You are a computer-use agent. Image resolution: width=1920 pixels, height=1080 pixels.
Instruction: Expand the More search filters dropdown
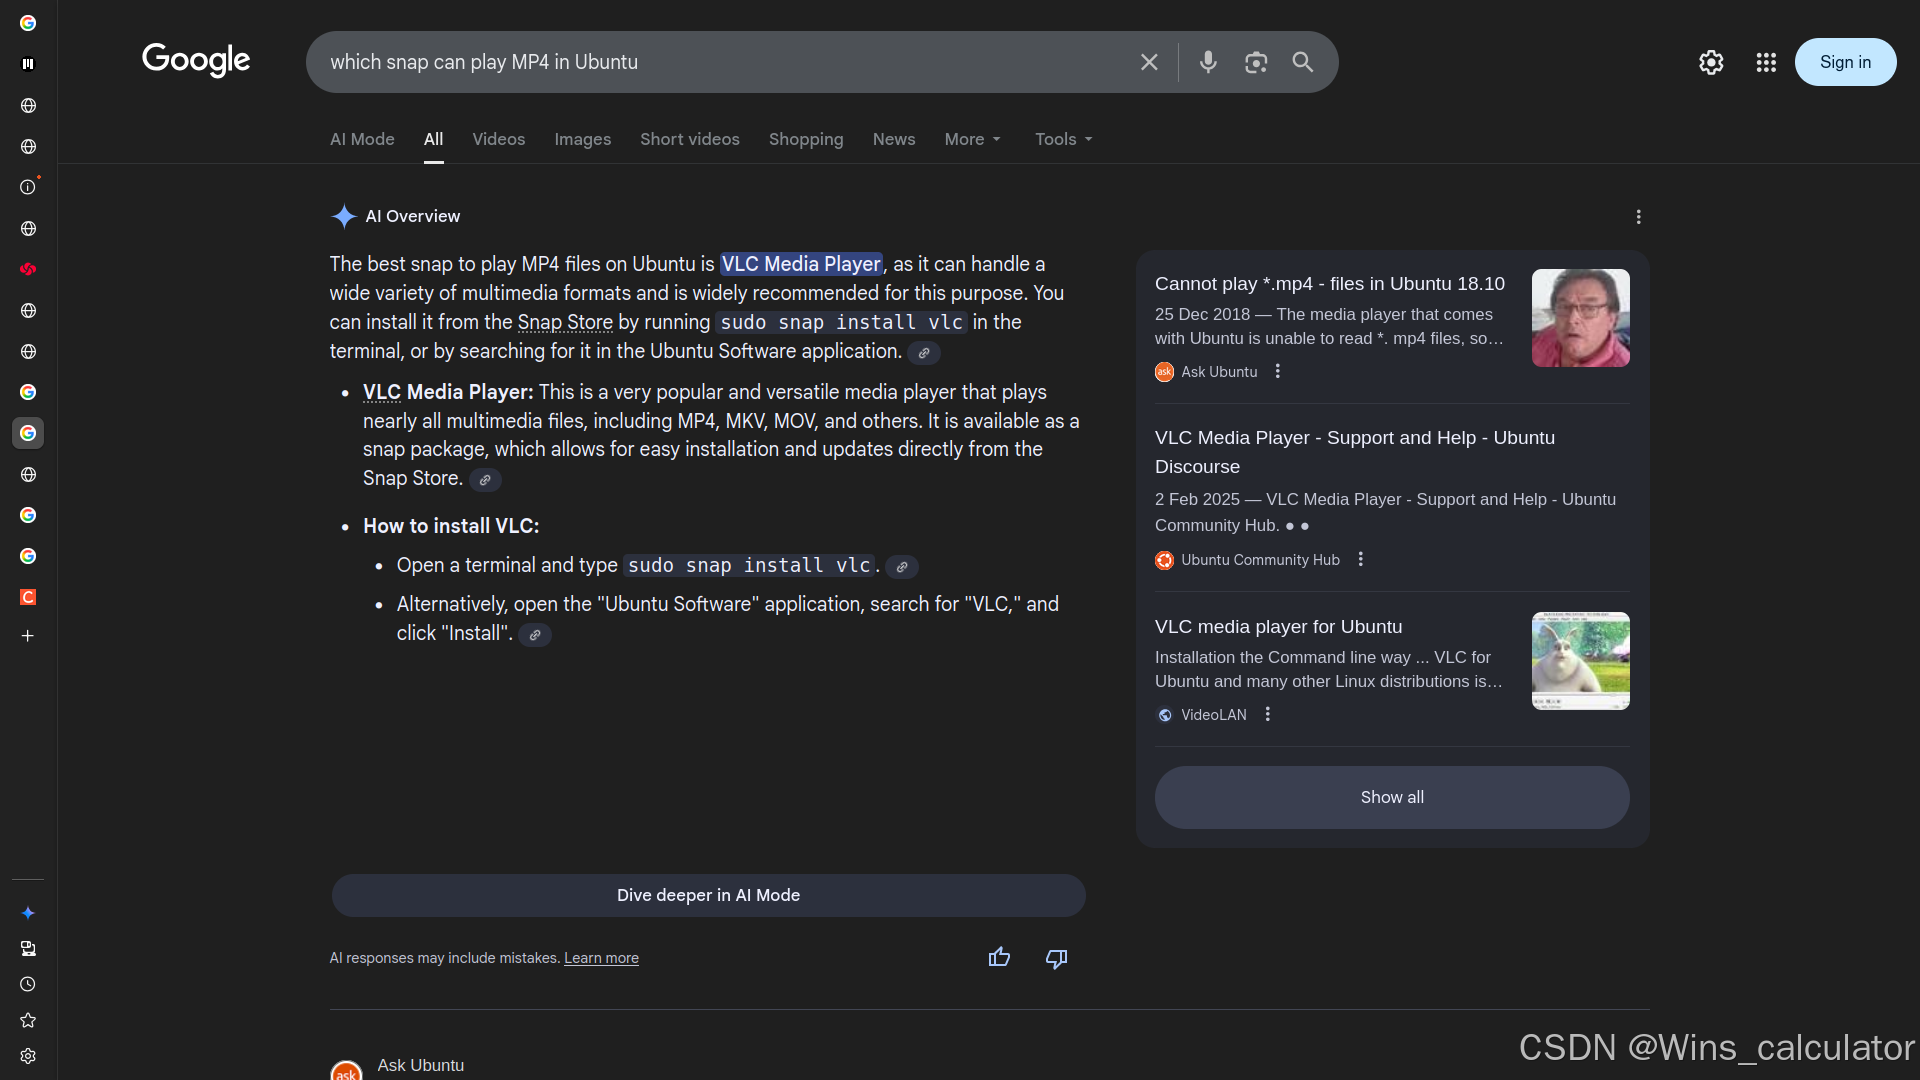tap(972, 139)
